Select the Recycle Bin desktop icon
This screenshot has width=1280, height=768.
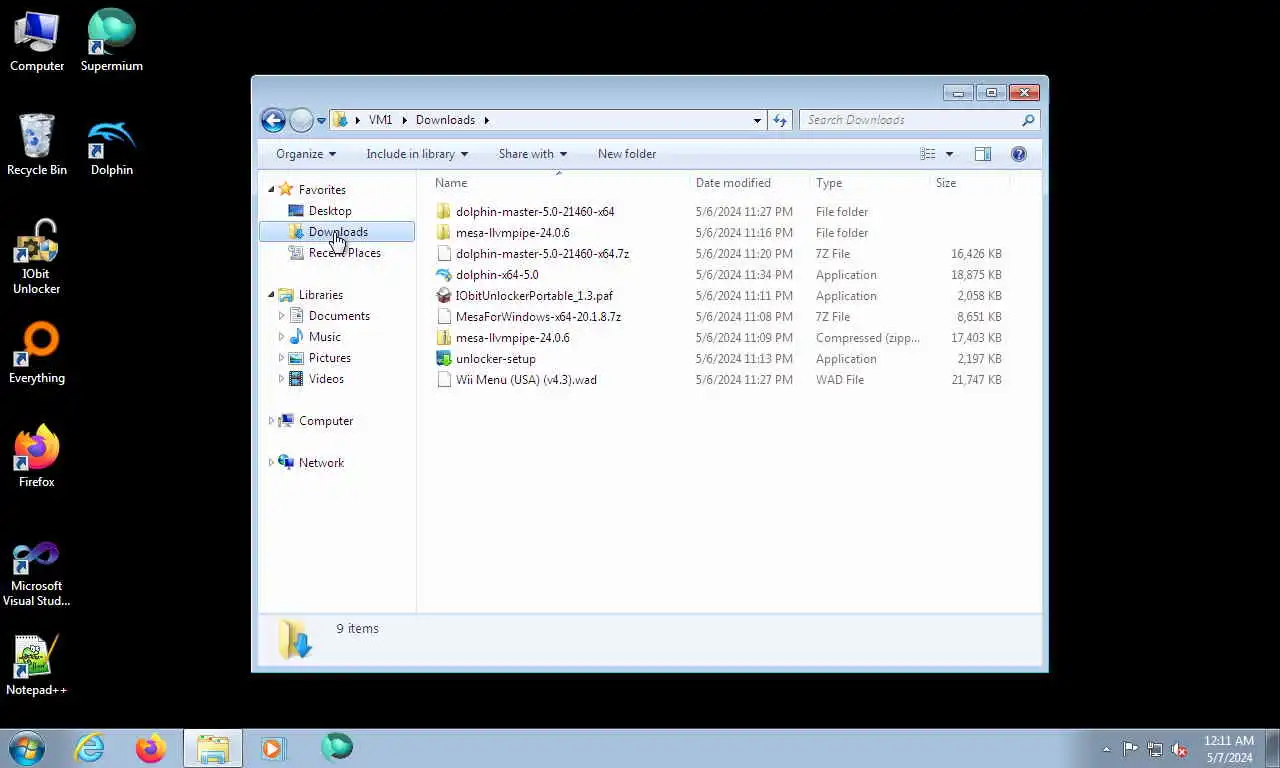pos(37,145)
